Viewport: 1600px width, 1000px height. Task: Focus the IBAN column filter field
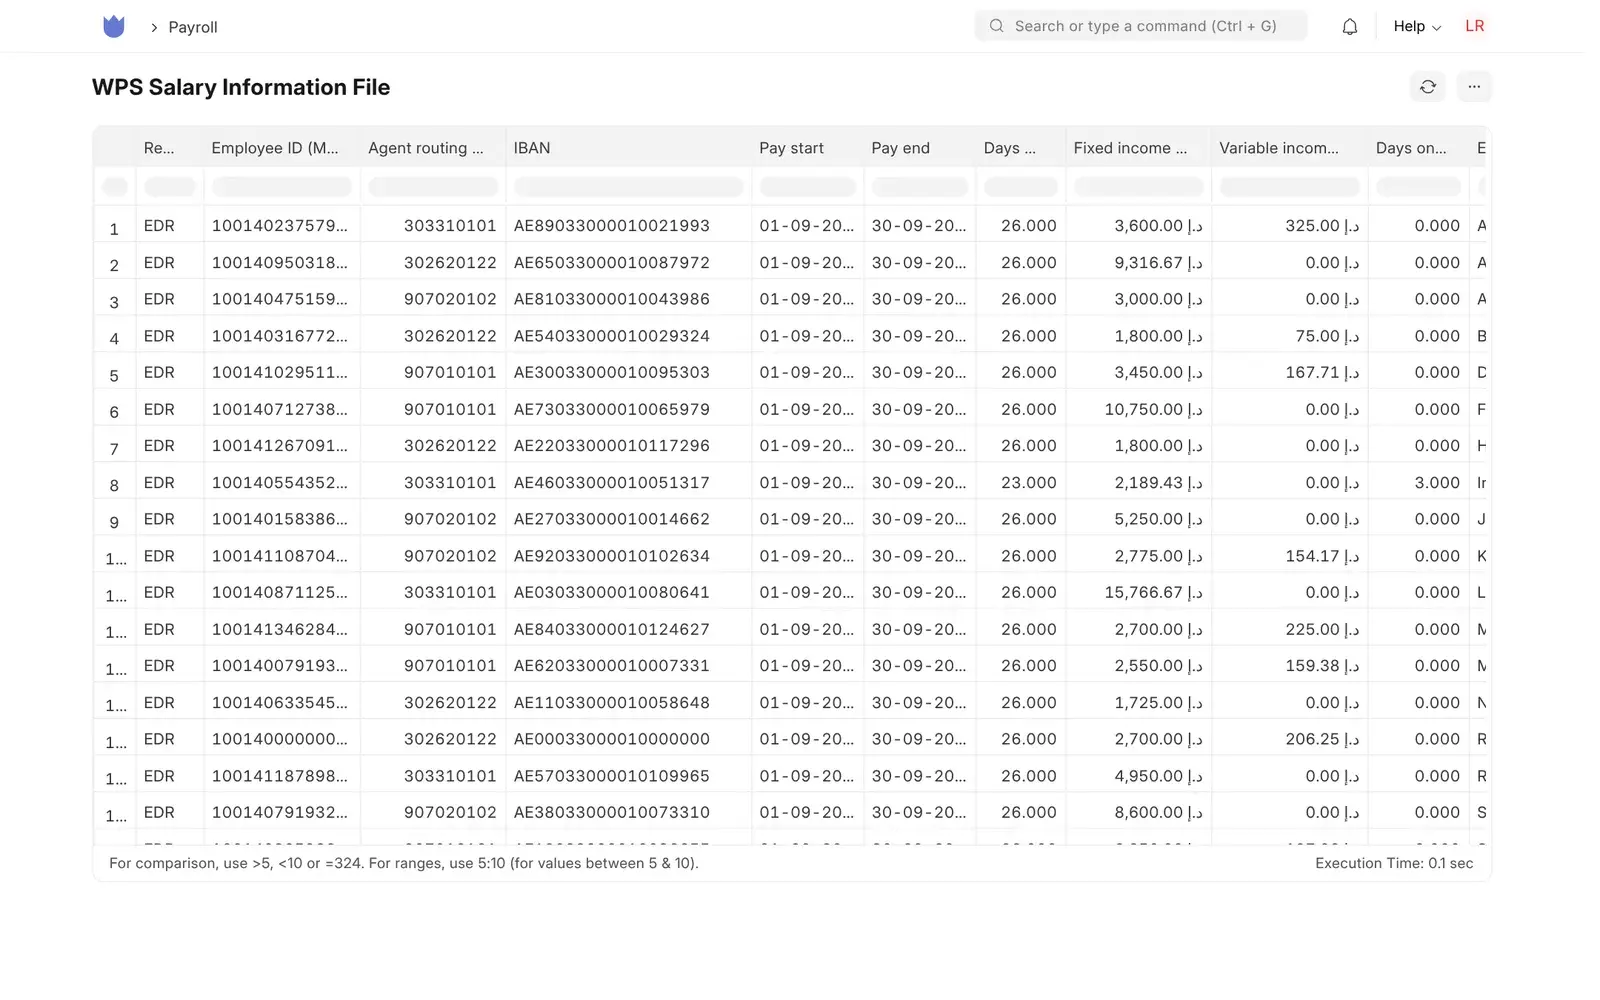click(x=628, y=187)
